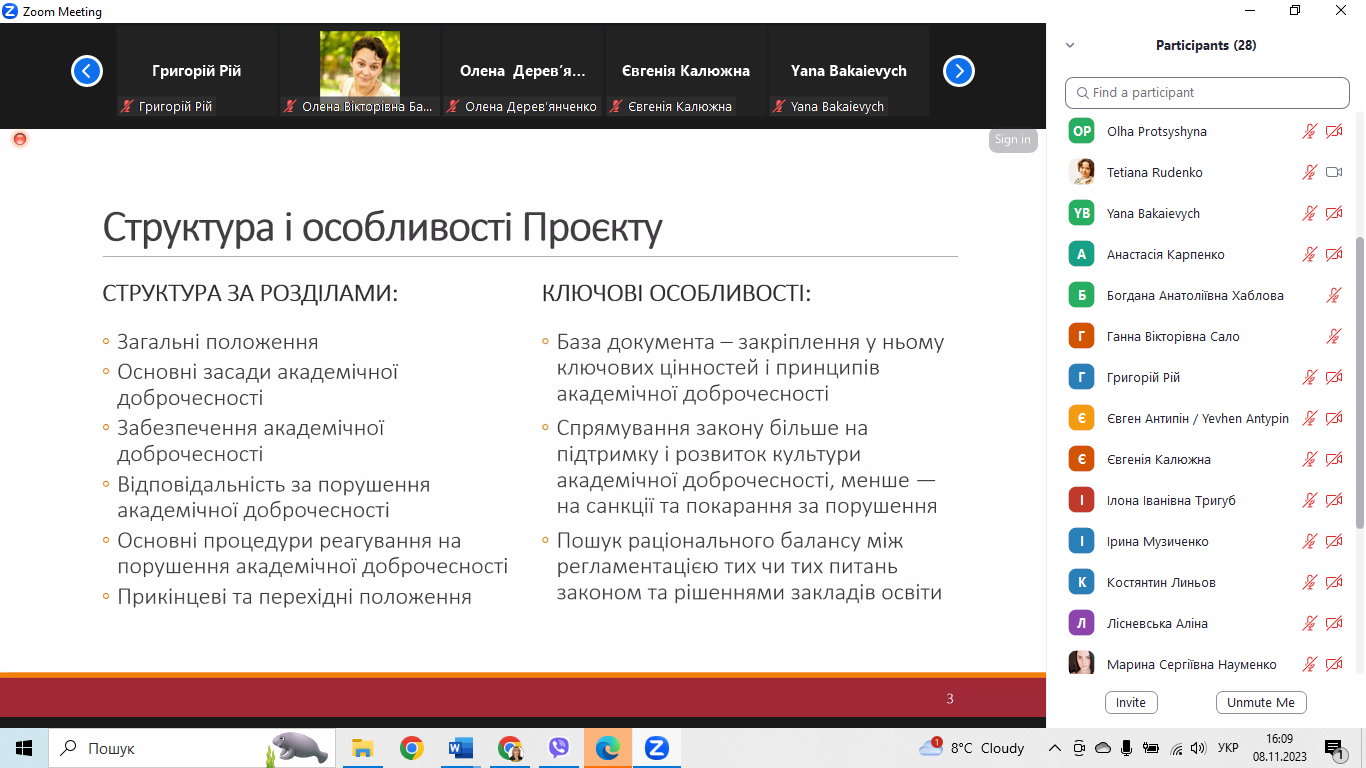Click the camera icon next to Tetiana Rudenko
The image size is (1366, 768).
(x=1334, y=172)
